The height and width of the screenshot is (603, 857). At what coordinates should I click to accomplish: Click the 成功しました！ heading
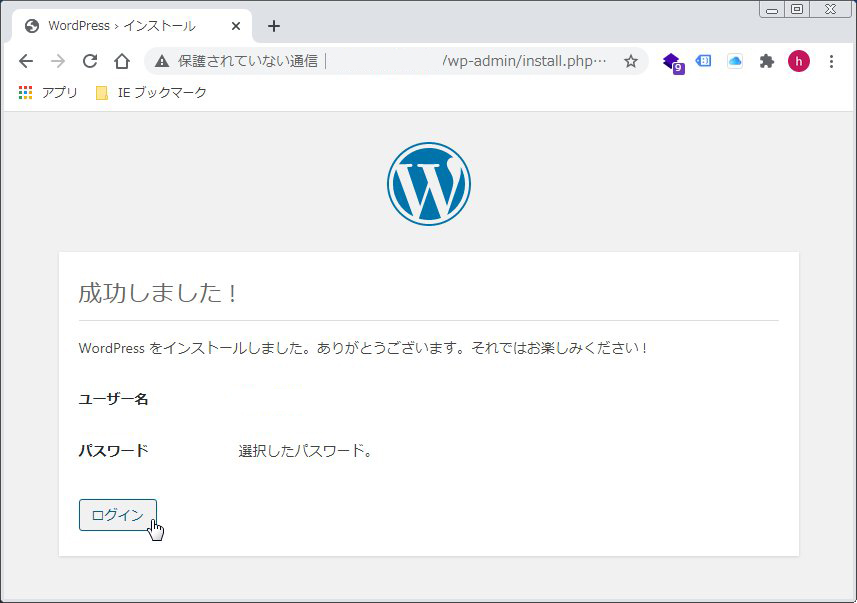159,293
